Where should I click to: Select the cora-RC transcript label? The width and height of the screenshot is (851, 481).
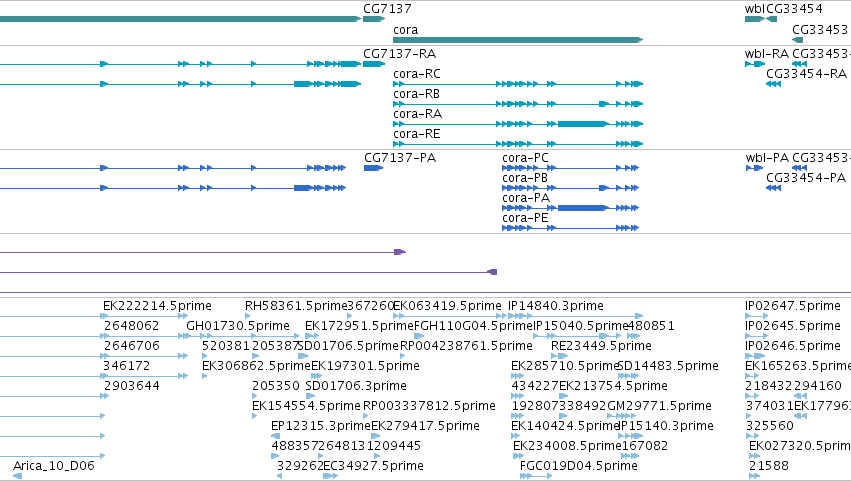[x=417, y=74]
